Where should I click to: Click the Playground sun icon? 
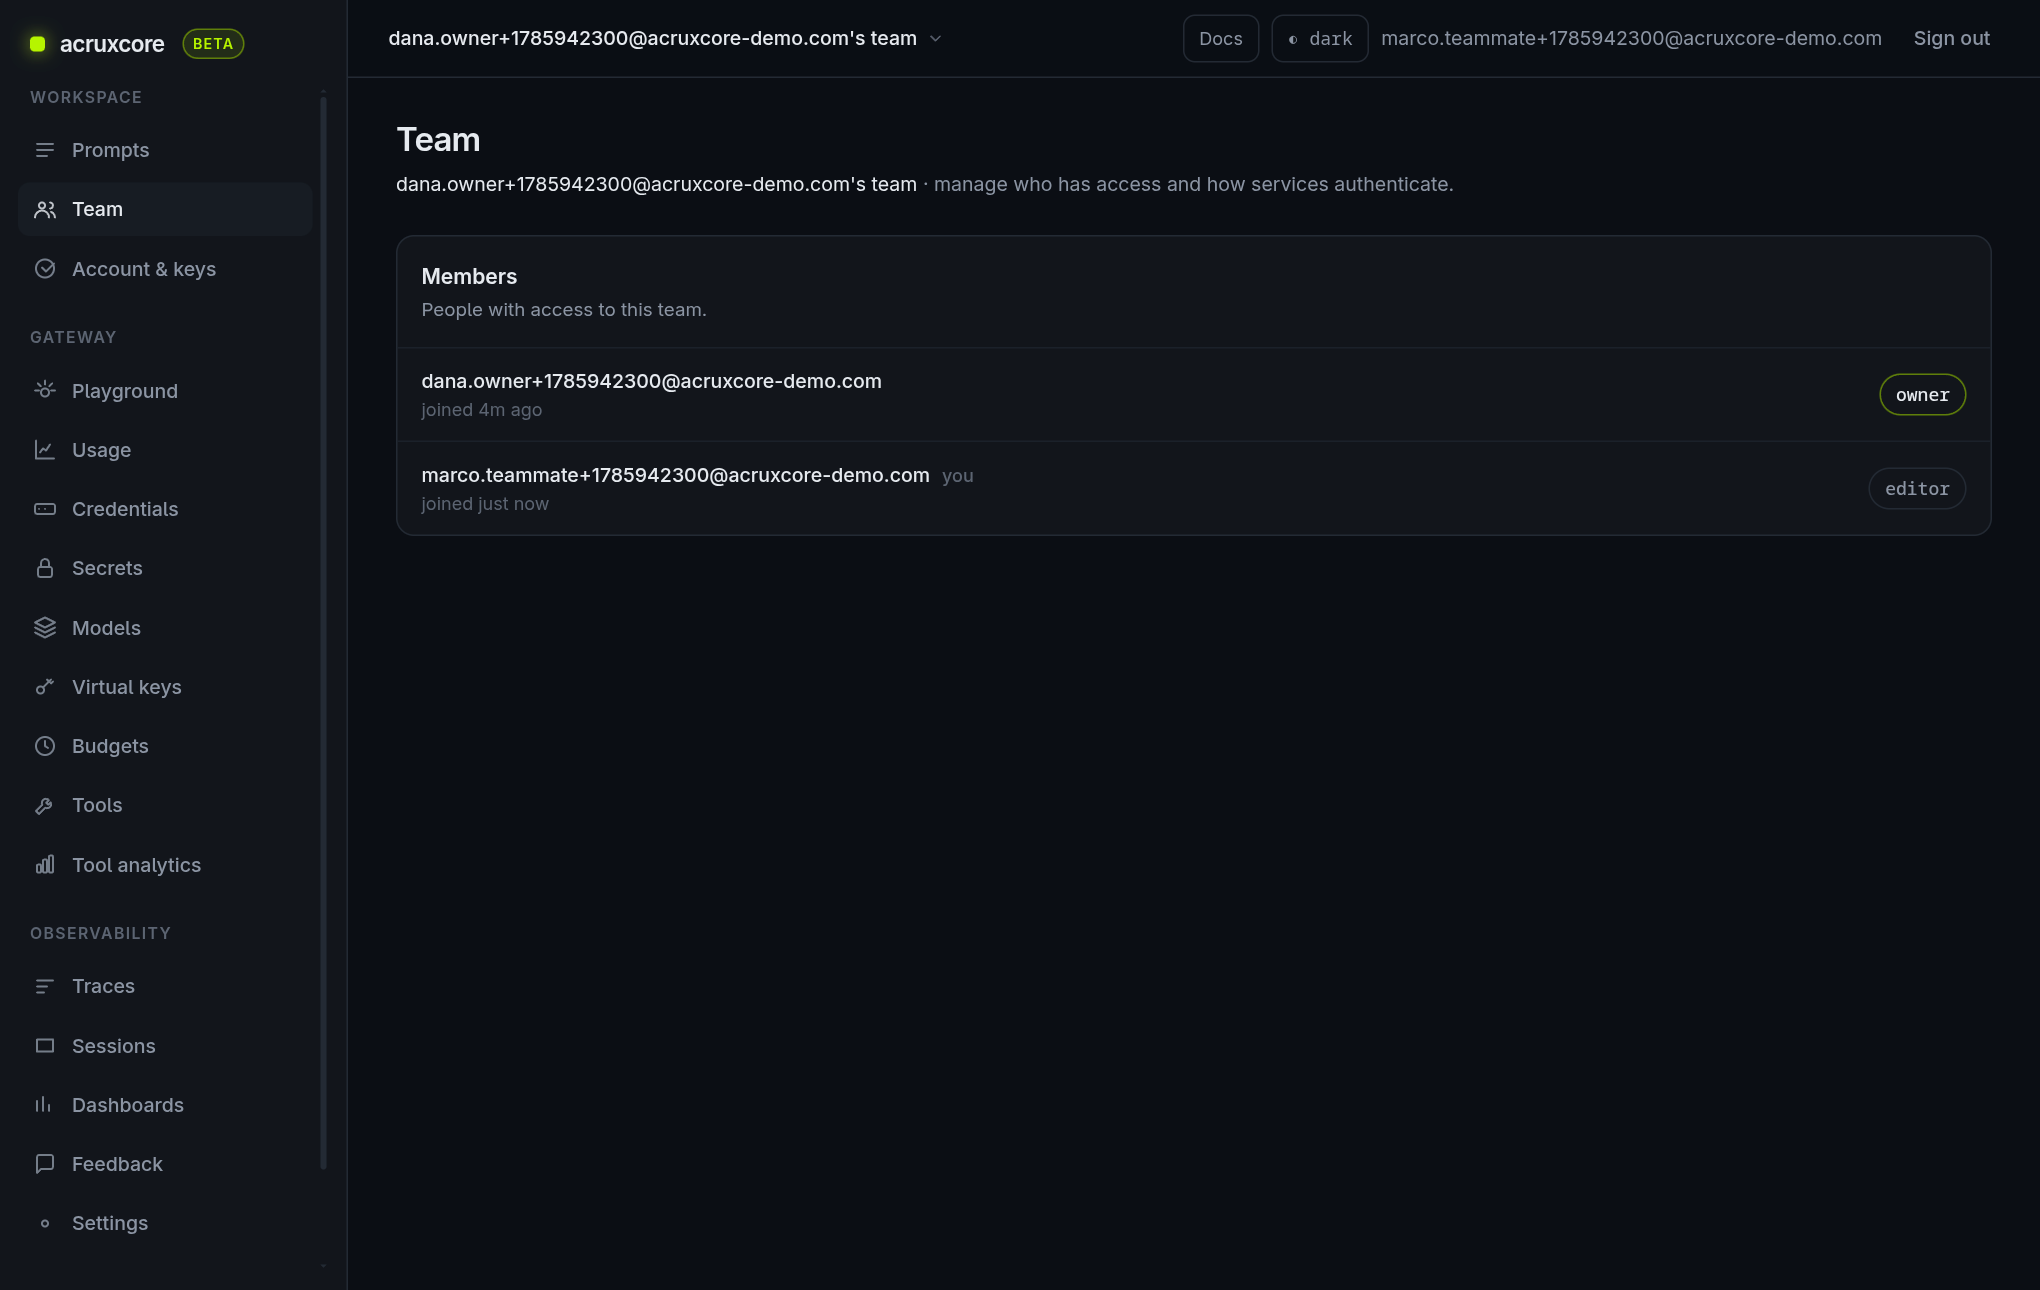point(45,391)
